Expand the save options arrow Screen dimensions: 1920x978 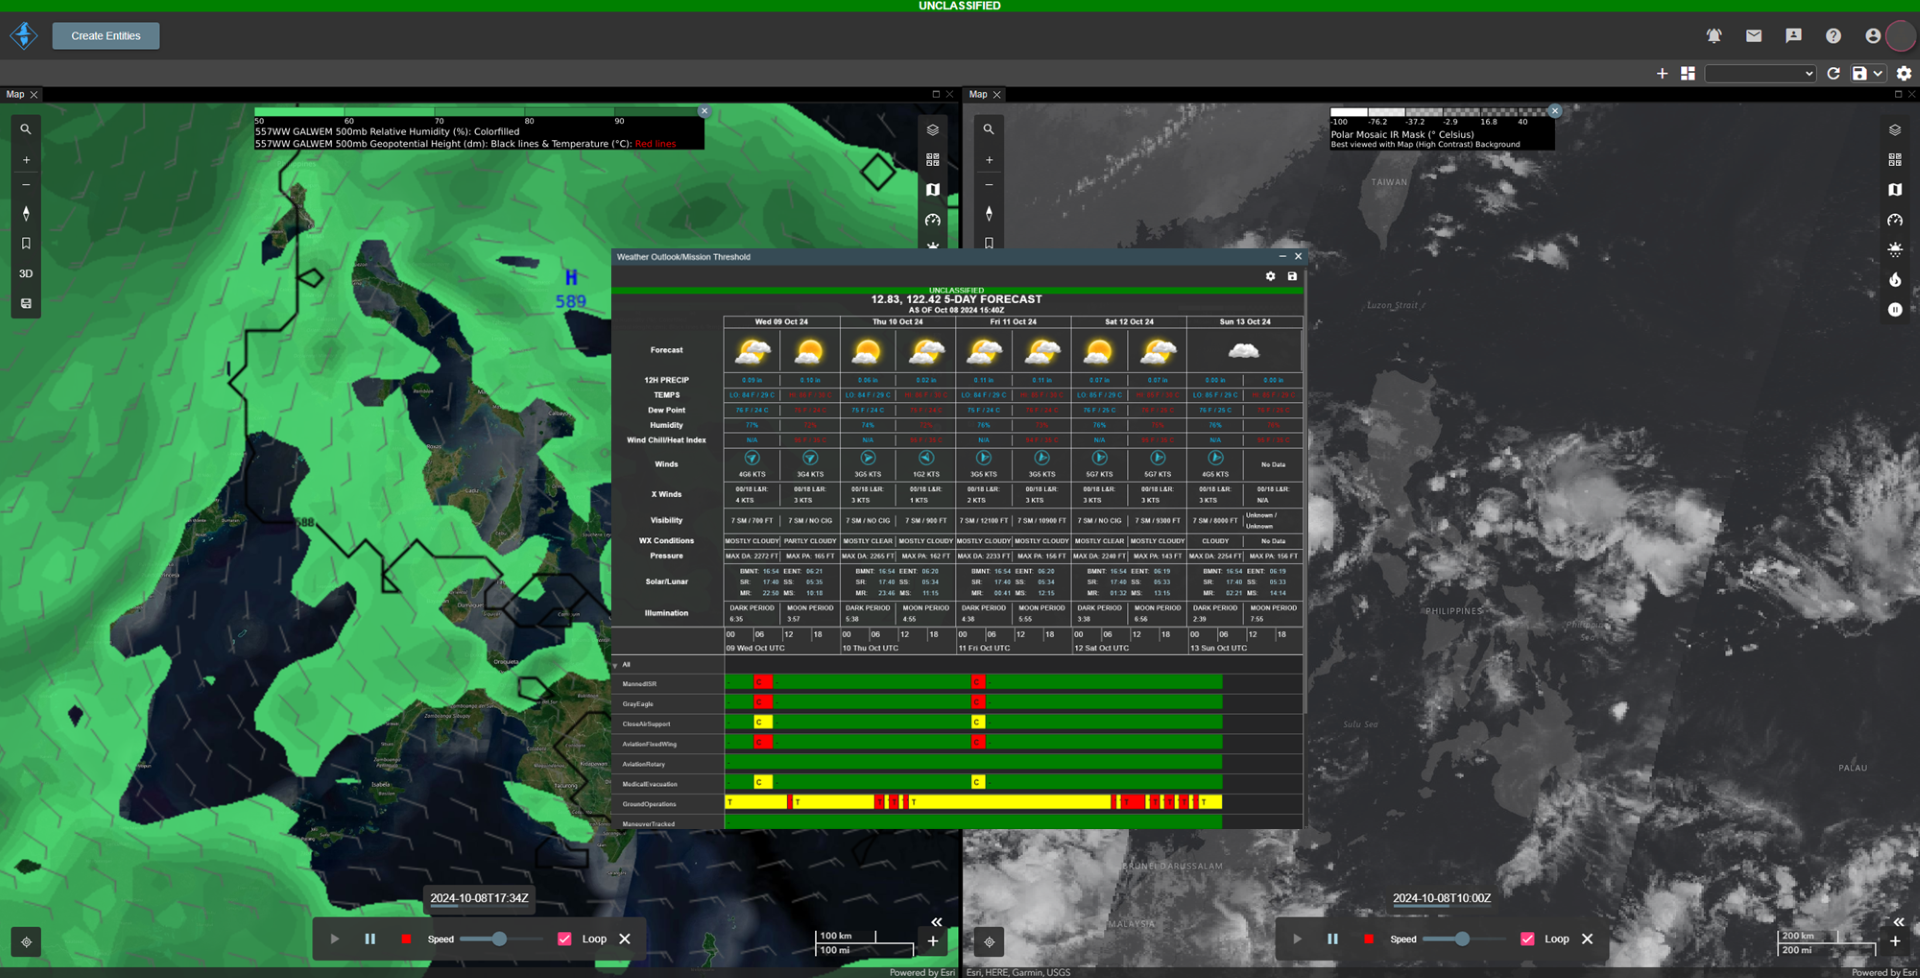click(x=1878, y=73)
